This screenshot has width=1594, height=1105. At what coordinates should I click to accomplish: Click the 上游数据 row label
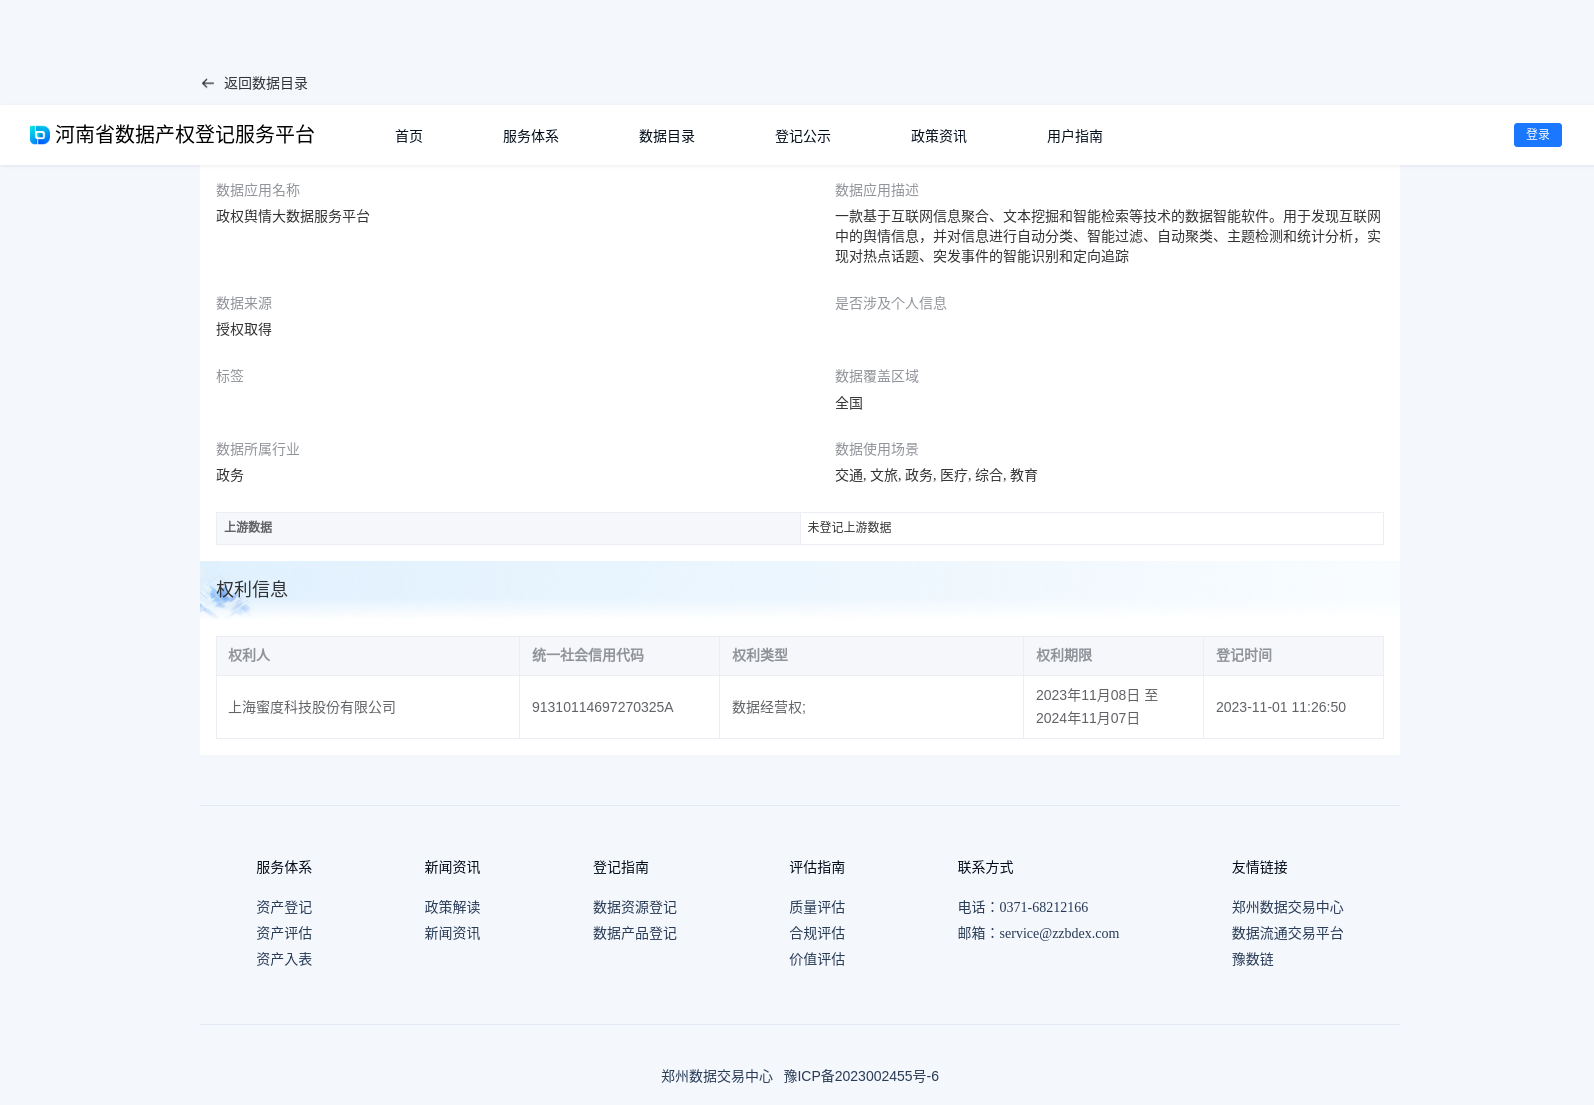pyautogui.click(x=508, y=528)
